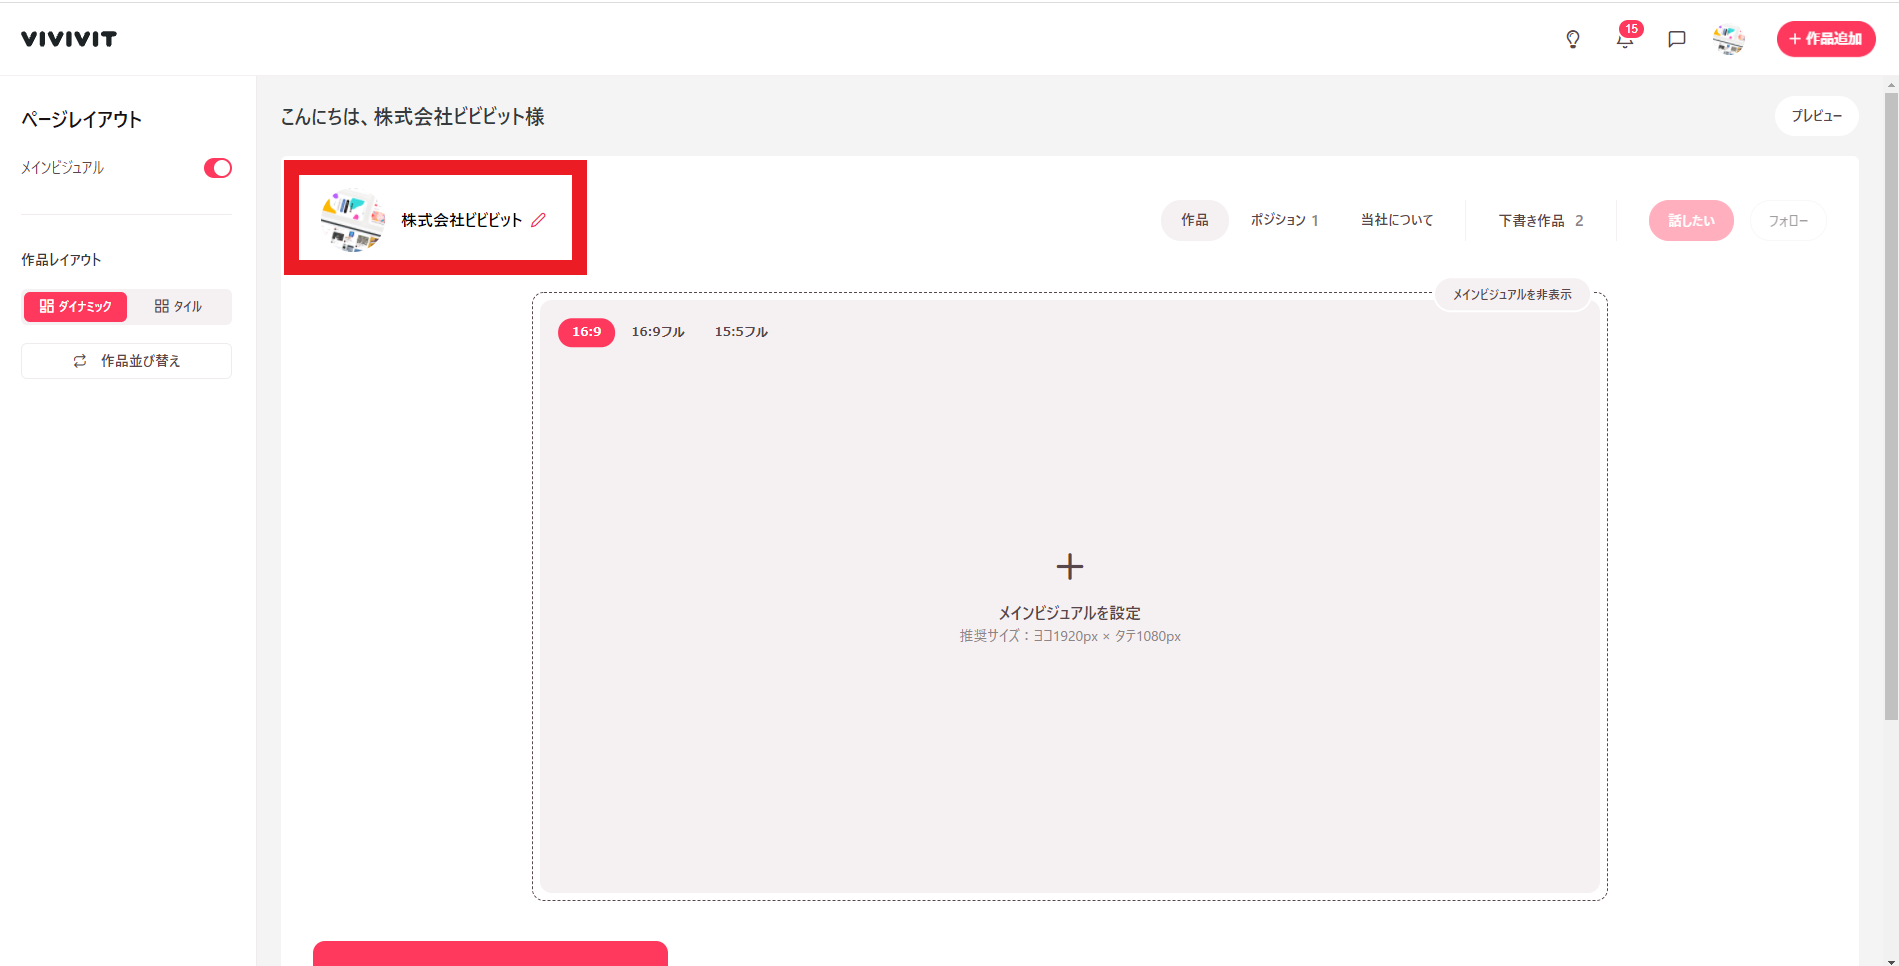The height and width of the screenshot is (966, 1899).
Task: Select the 15:5フル aspect option
Action: (x=740, y=331)
